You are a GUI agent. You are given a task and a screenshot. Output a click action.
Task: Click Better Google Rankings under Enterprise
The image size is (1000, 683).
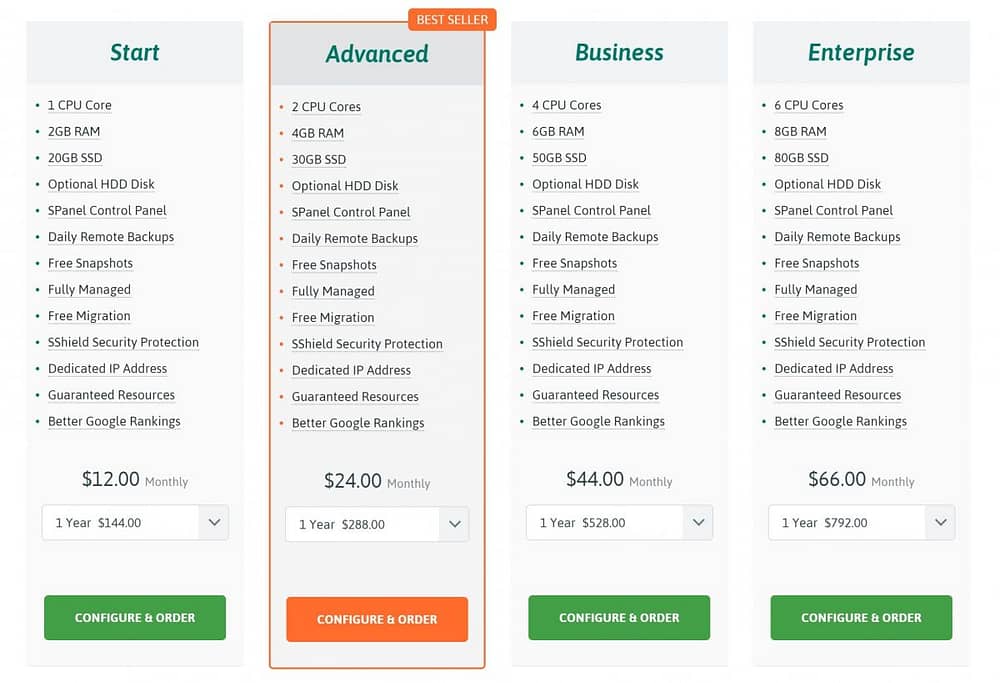(x=841, y=422)
